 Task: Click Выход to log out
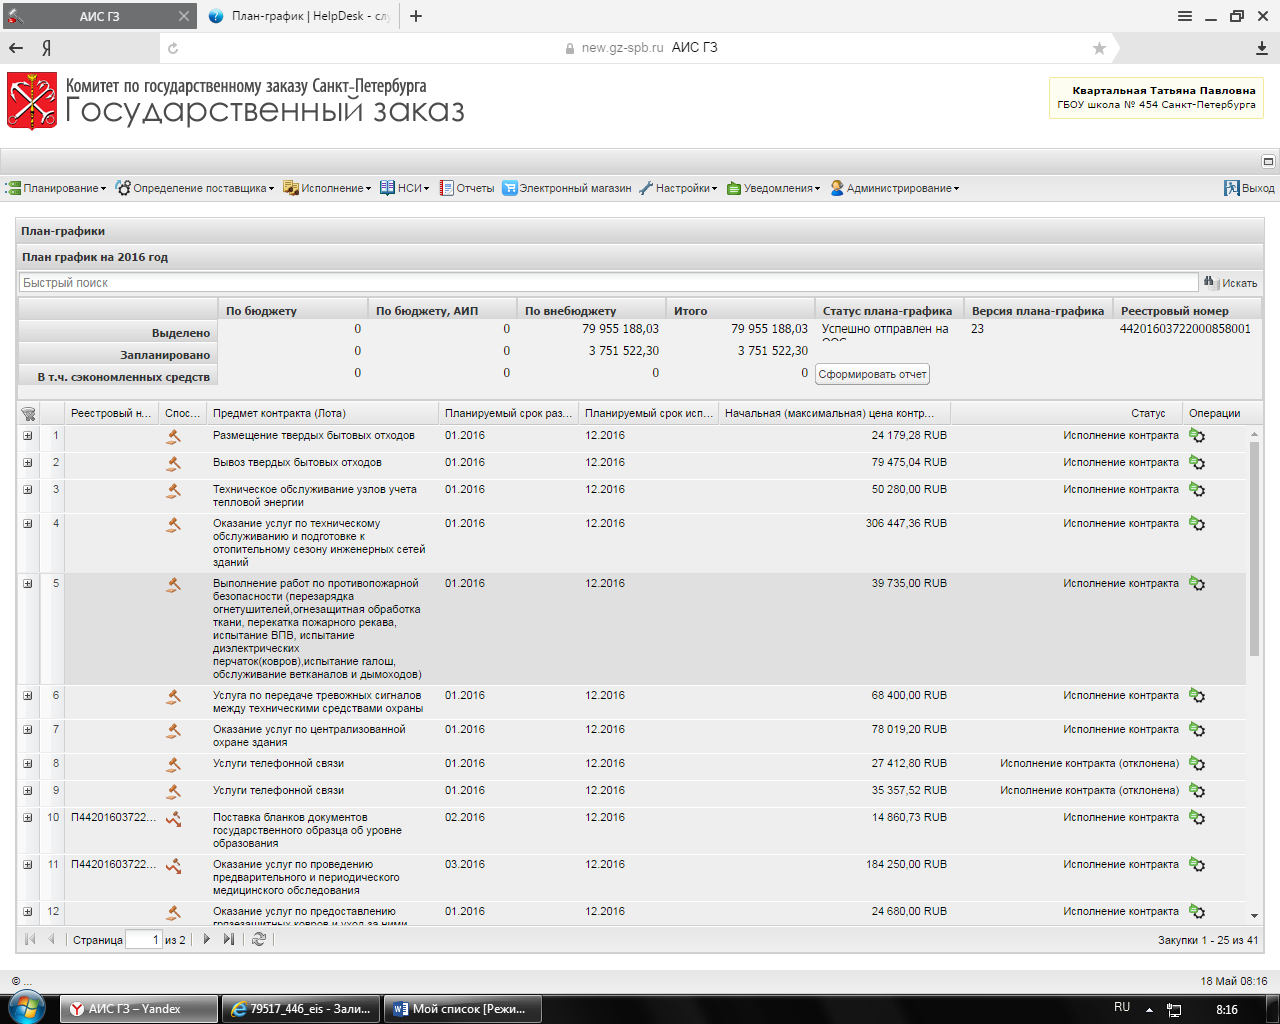click(x=1250, y=188)
